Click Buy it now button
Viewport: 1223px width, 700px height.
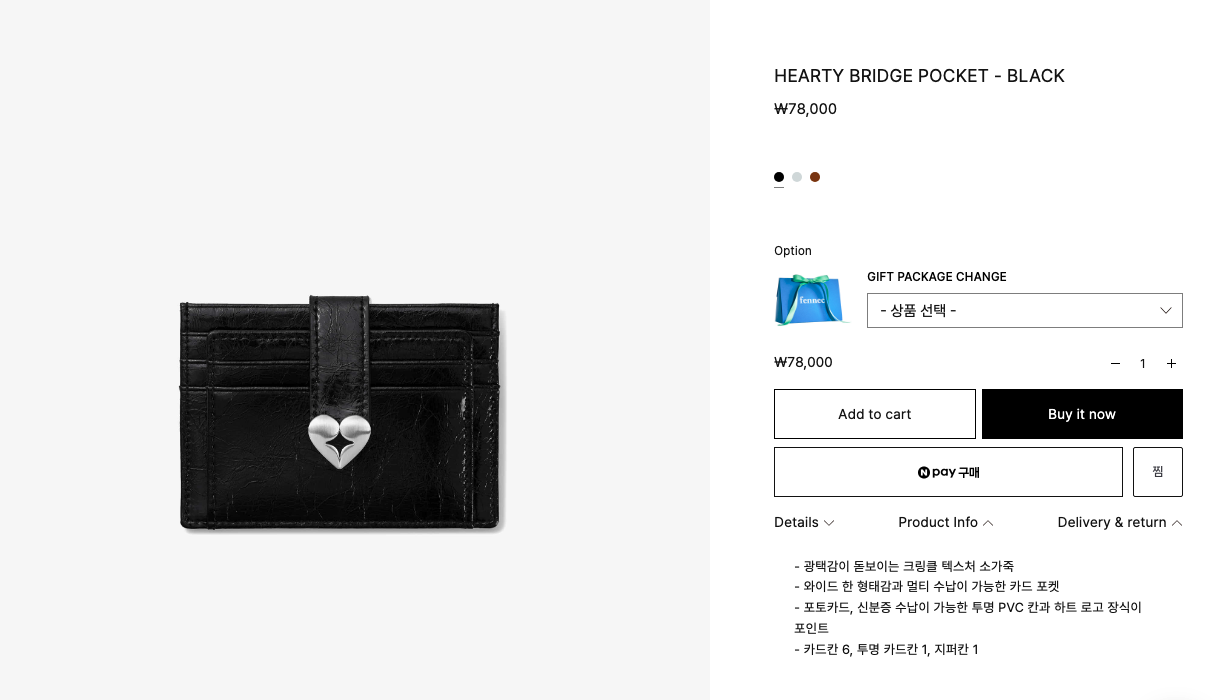(x=1082, y=414)
